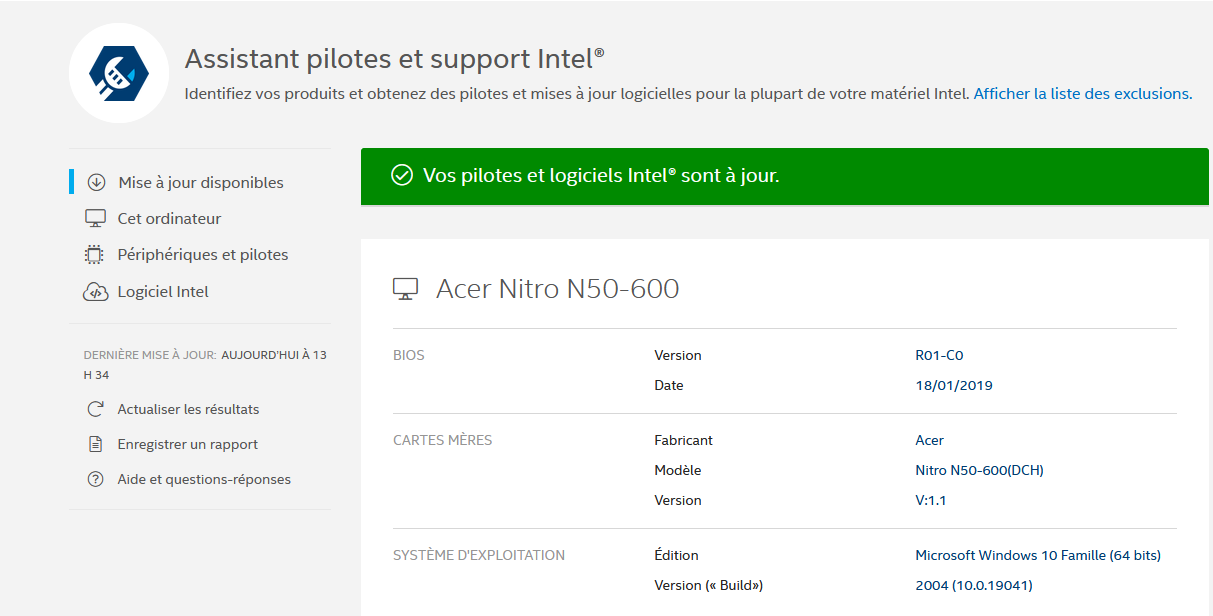Click the download icon beside Mise à jour disponibles

[96, 182]
